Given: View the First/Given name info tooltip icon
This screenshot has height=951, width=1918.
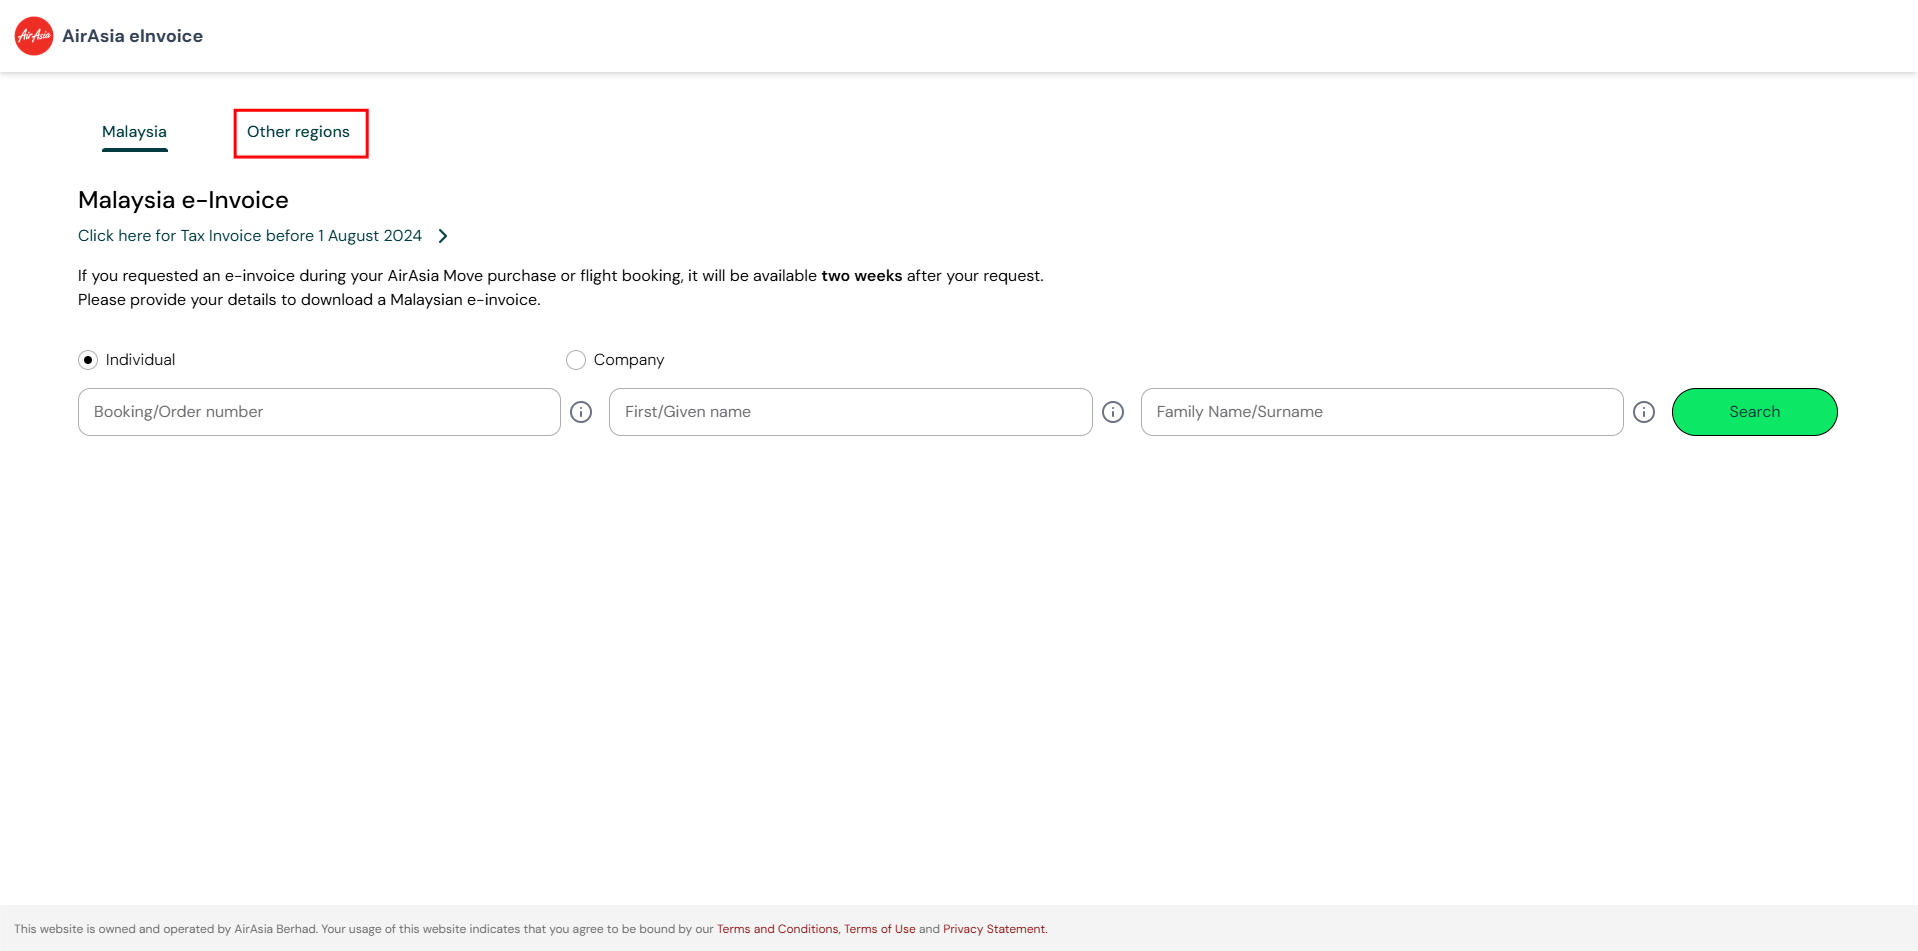Looking at the screenshot, I should [x=1113, y=411].
